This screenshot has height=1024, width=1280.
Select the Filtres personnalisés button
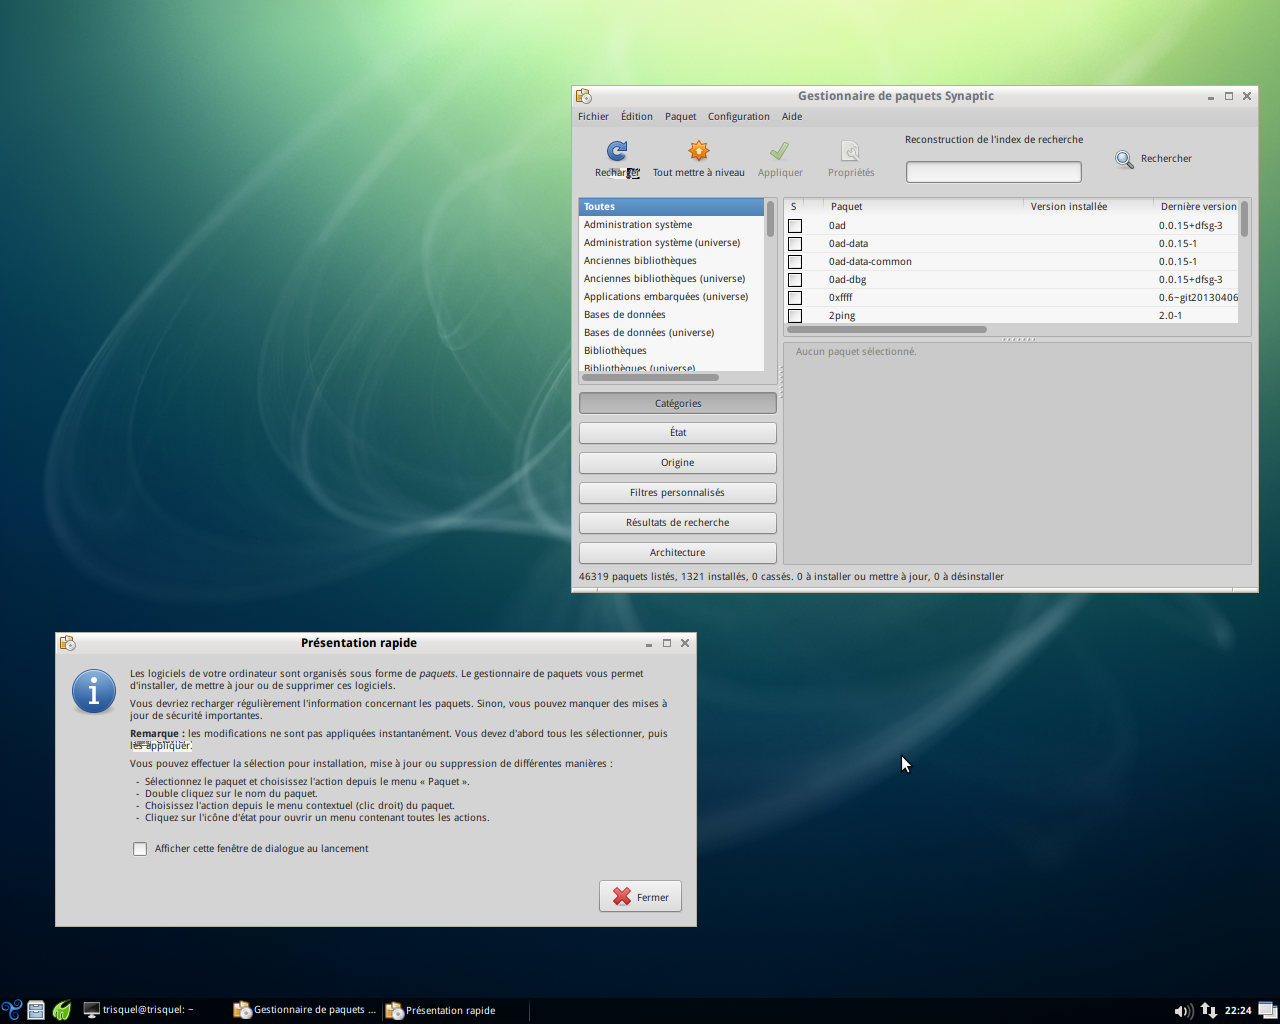coord(678,493)
